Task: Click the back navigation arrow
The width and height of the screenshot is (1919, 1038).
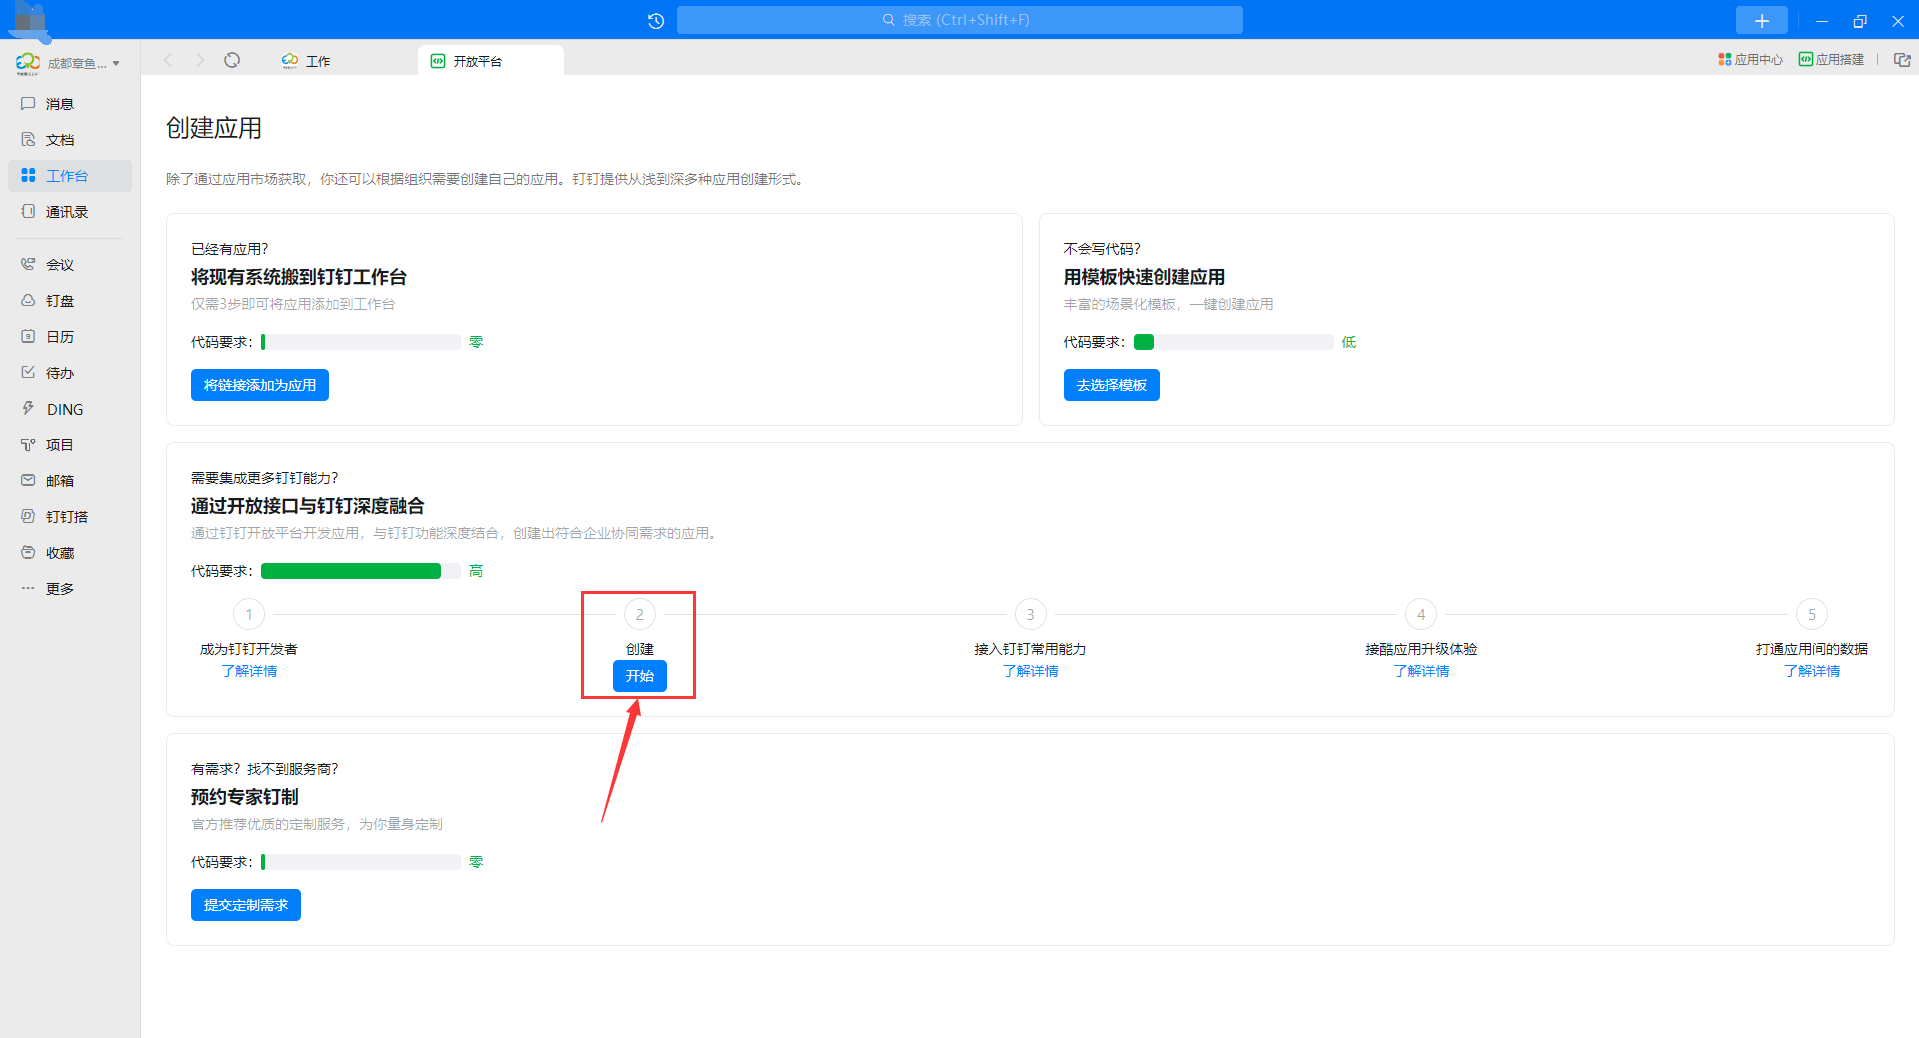Action: coord(168,60)
